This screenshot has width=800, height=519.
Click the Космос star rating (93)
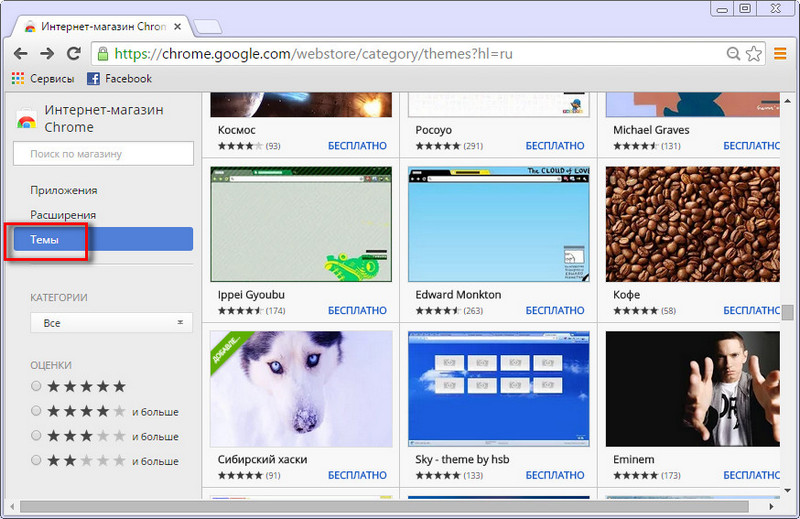(x=249, y=146)
